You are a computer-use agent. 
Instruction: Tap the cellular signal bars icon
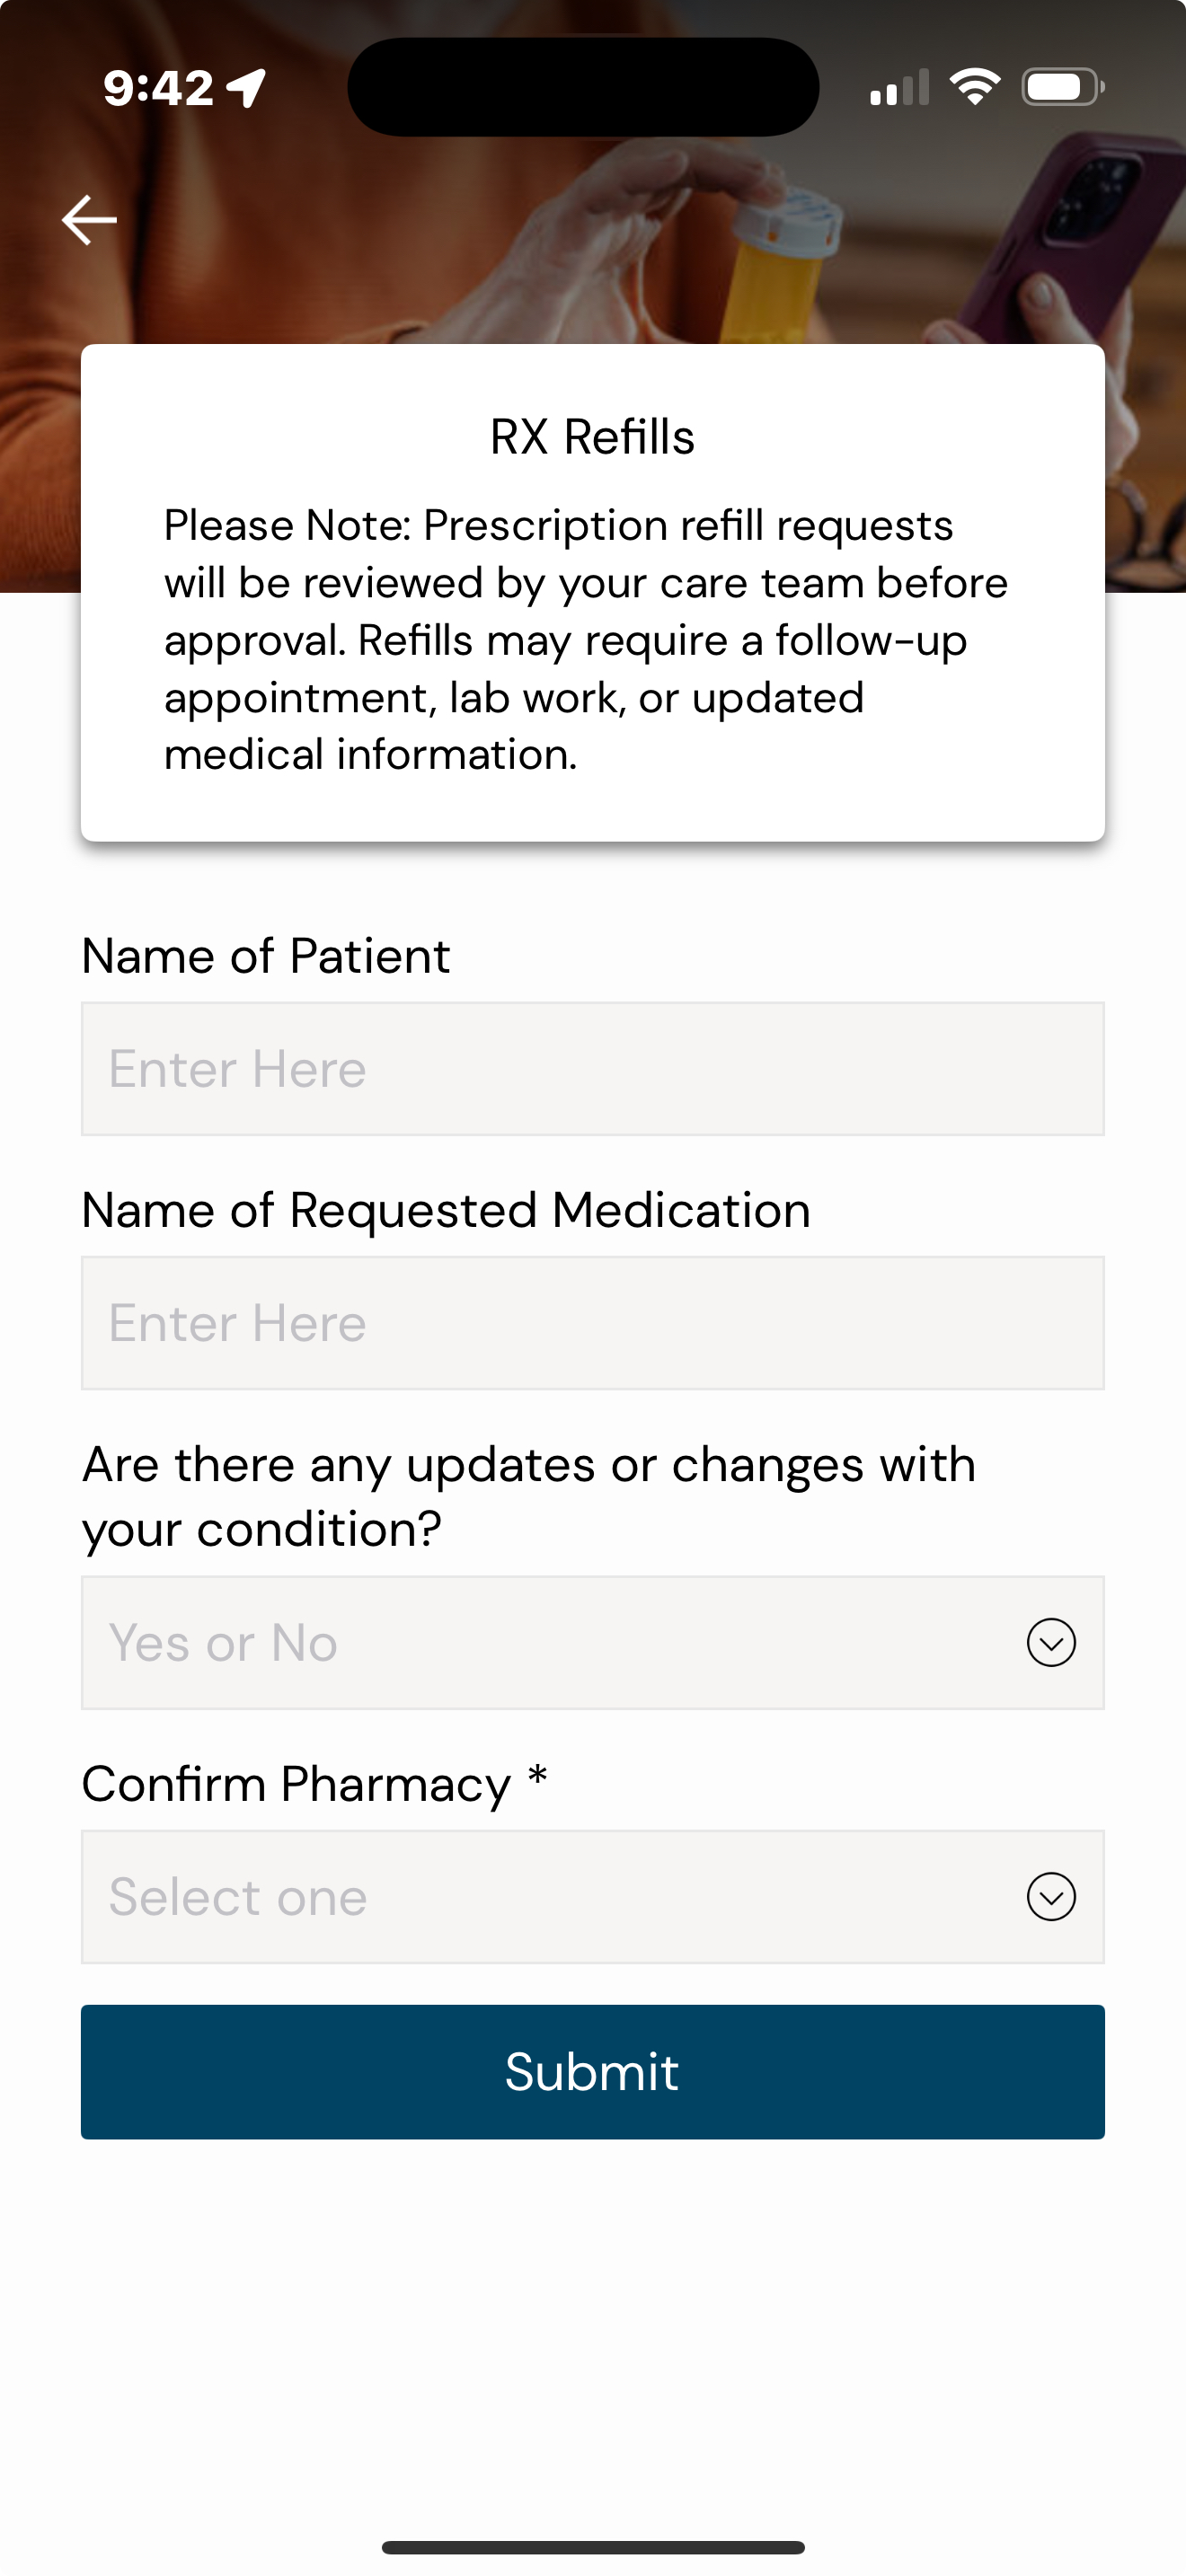(x=899, y=88)
